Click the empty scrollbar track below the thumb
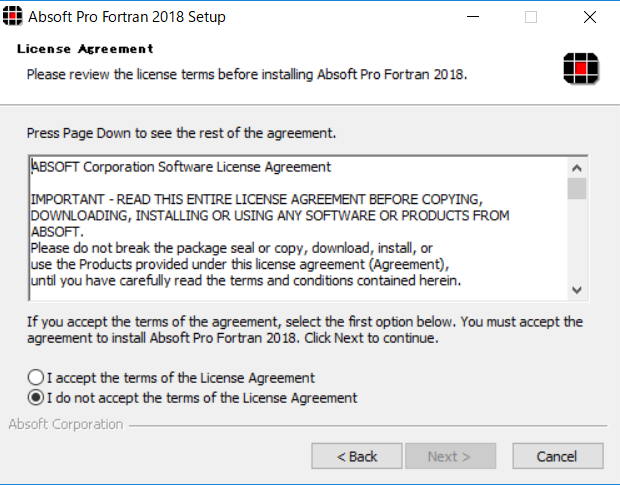The height and width of the screenshot is (485, 620). [577, 240]
